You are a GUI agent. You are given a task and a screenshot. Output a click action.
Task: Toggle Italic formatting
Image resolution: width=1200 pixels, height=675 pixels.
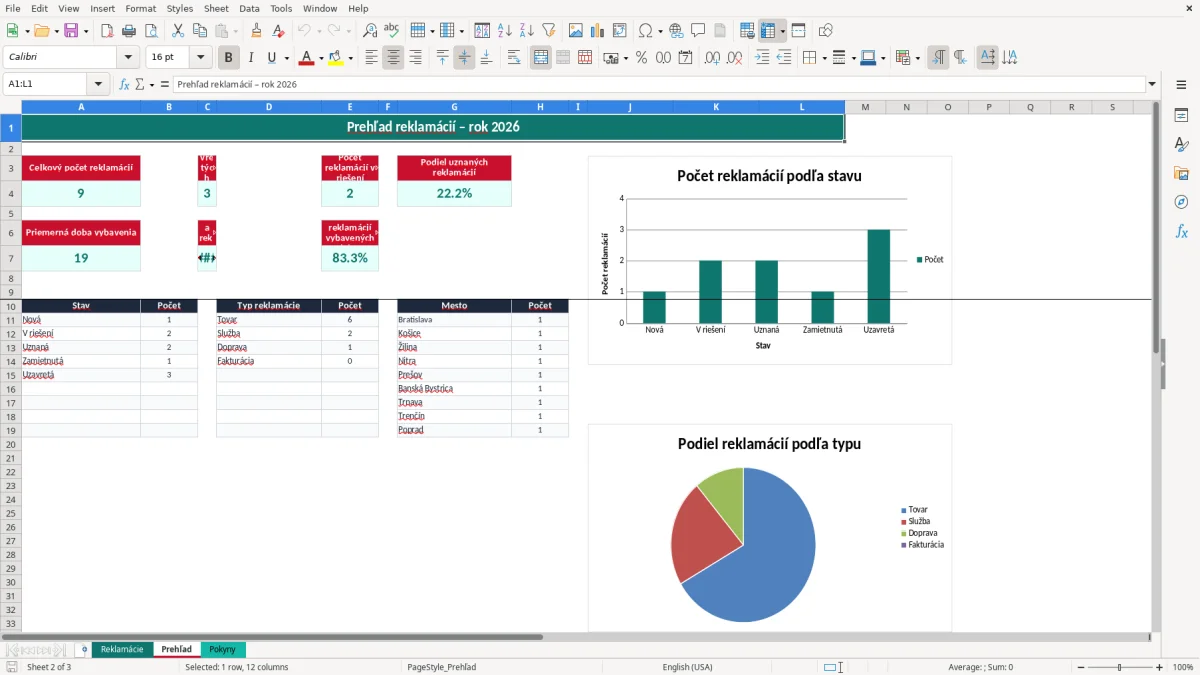[251, 58]
